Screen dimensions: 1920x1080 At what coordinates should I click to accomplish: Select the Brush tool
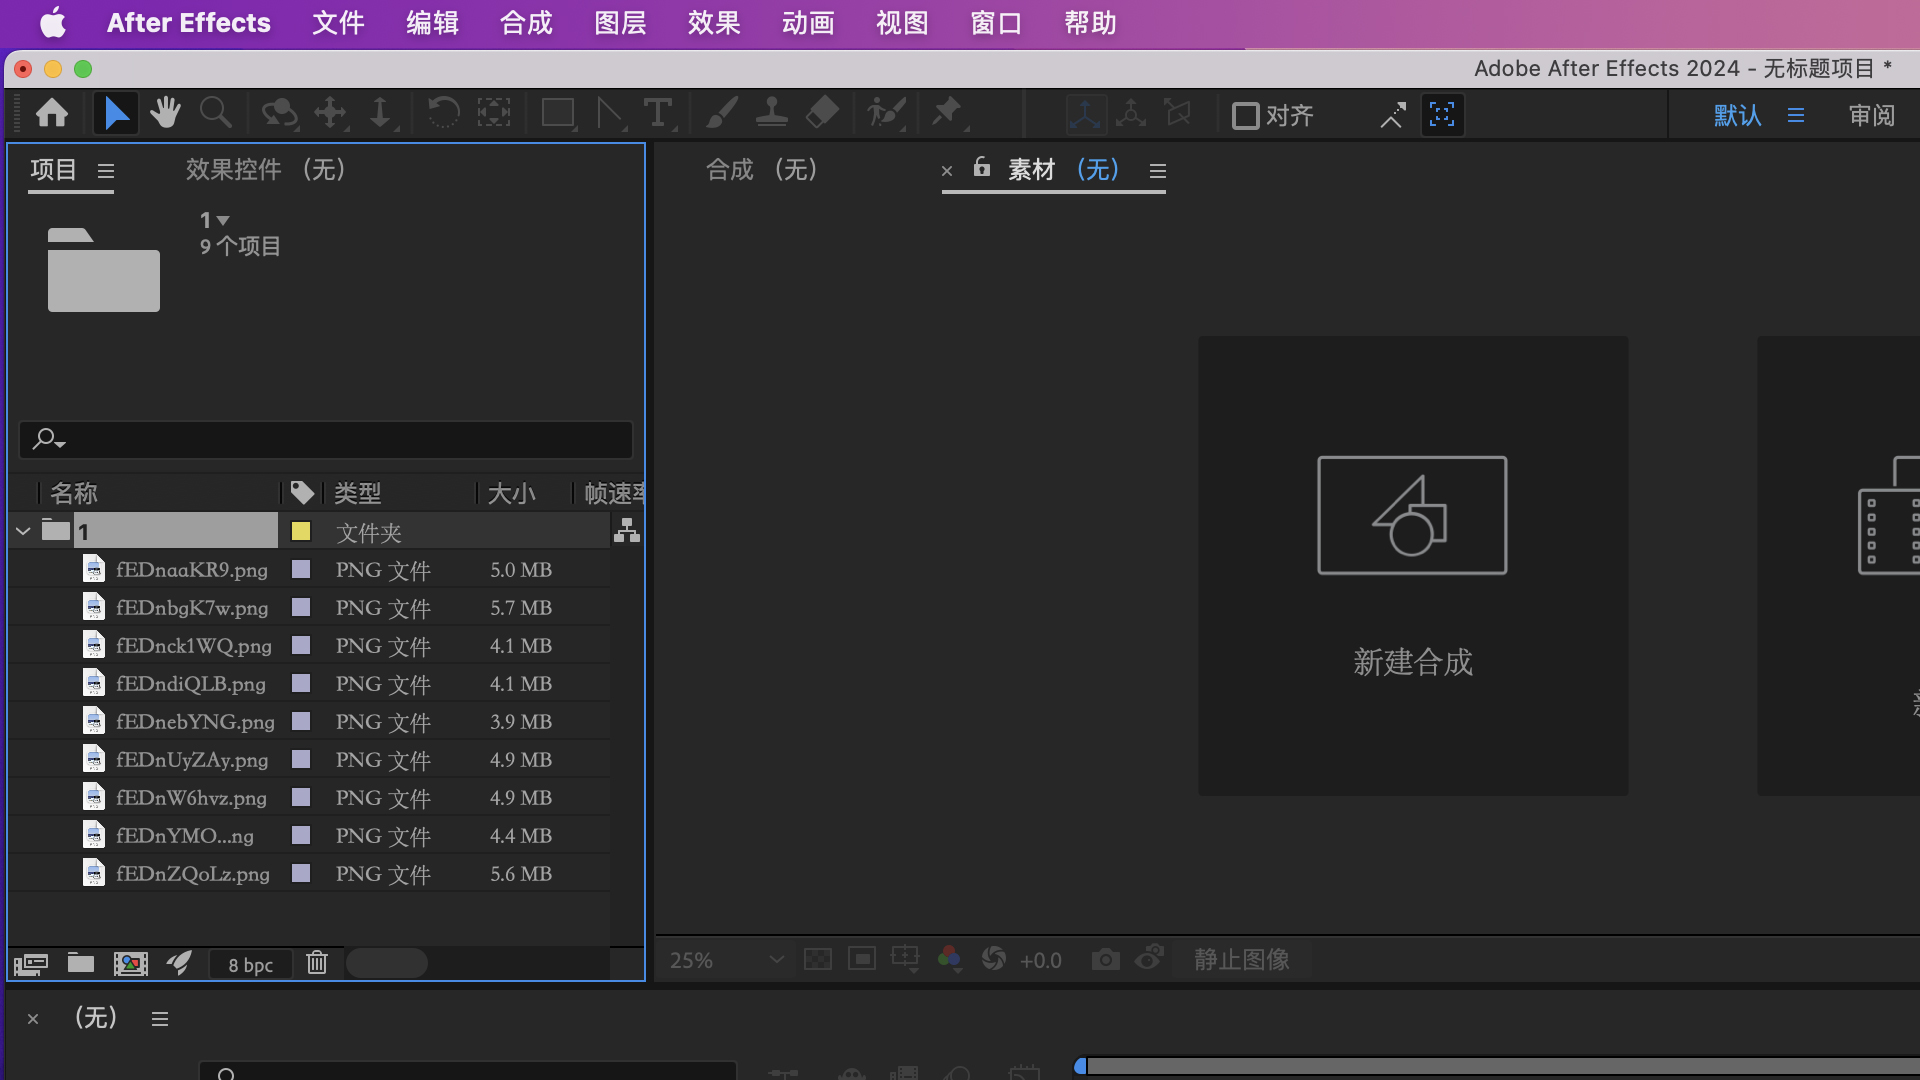coord(722,113)
